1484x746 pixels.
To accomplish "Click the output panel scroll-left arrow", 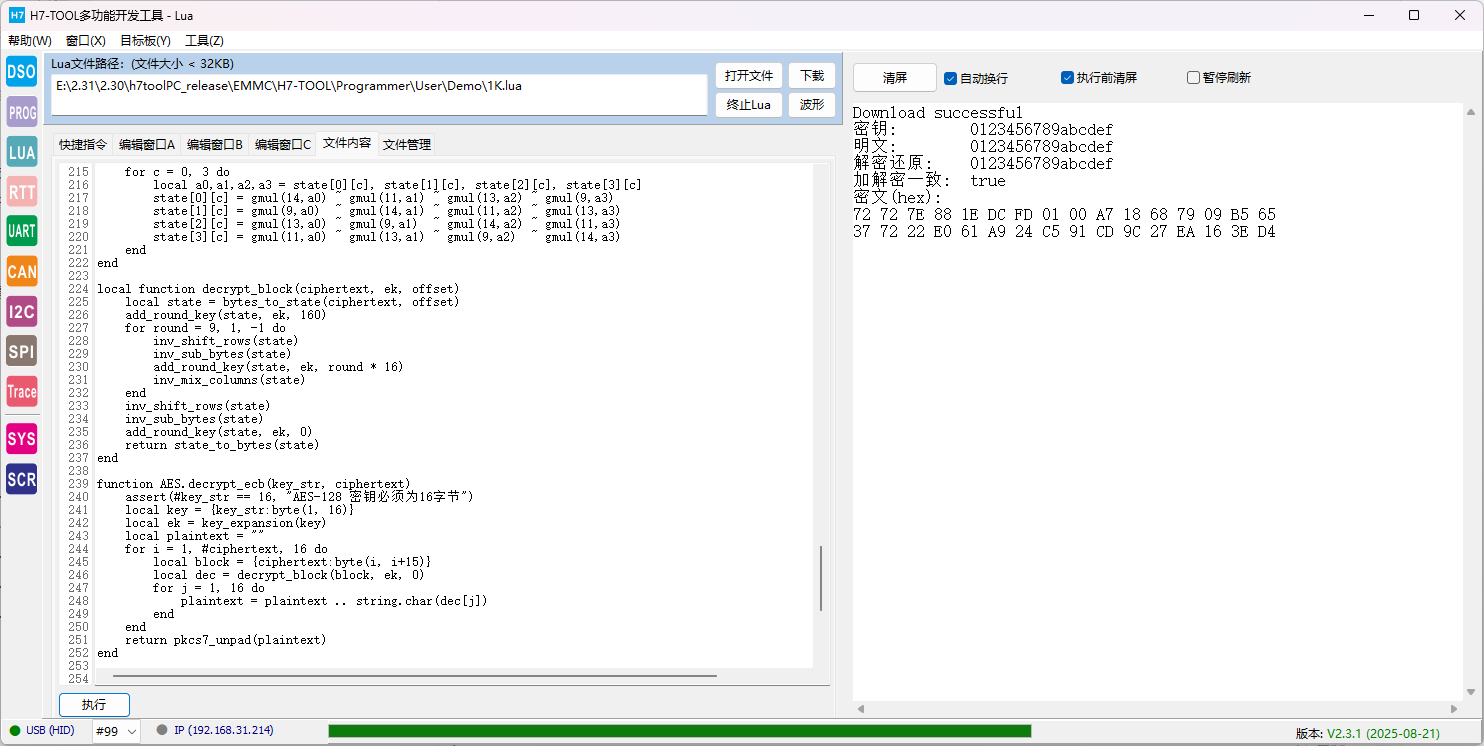I will pos(860,709).
